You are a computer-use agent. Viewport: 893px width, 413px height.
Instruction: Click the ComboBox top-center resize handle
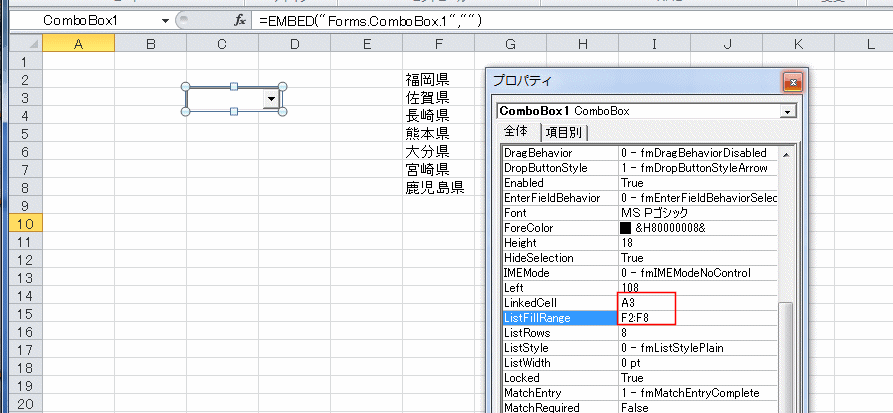(x=234, y=87)
